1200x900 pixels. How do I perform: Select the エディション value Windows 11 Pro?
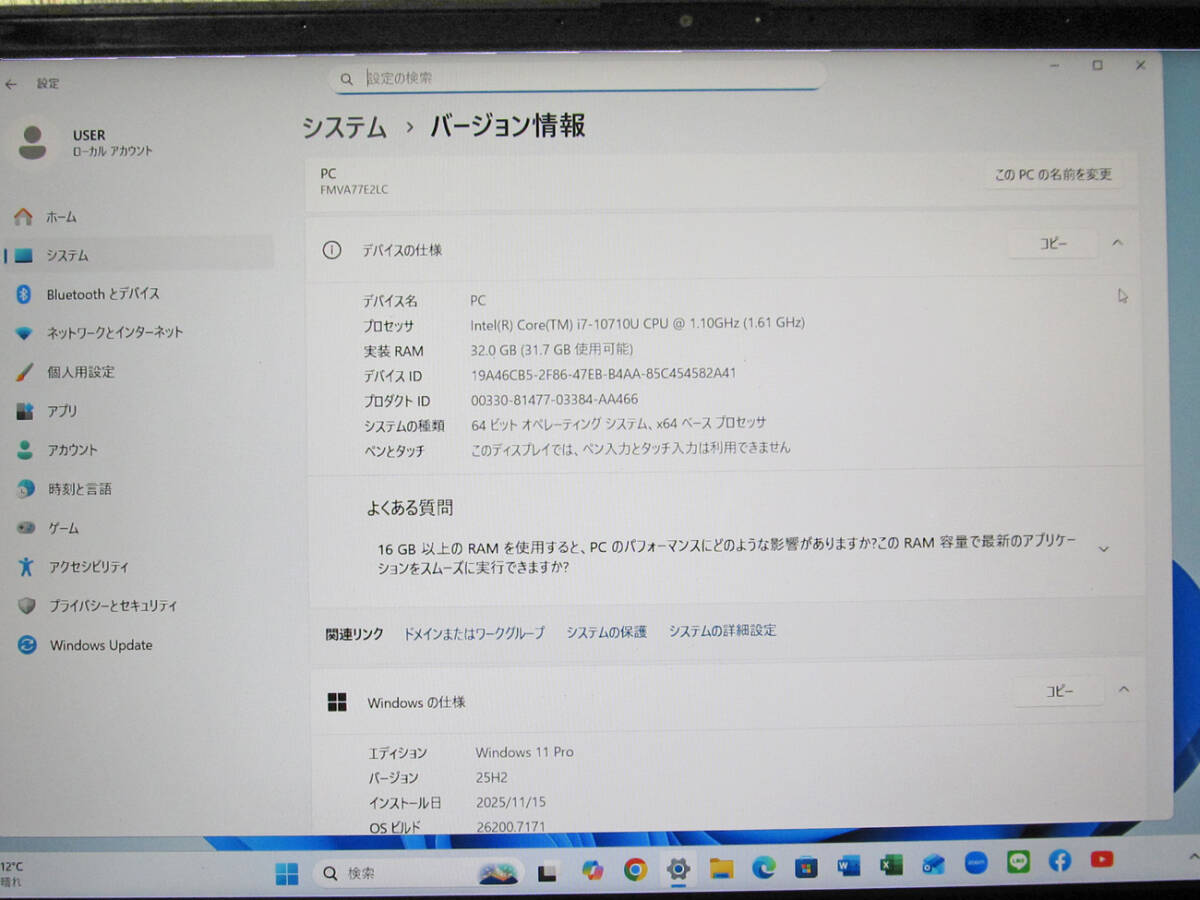tap(524, 752)
